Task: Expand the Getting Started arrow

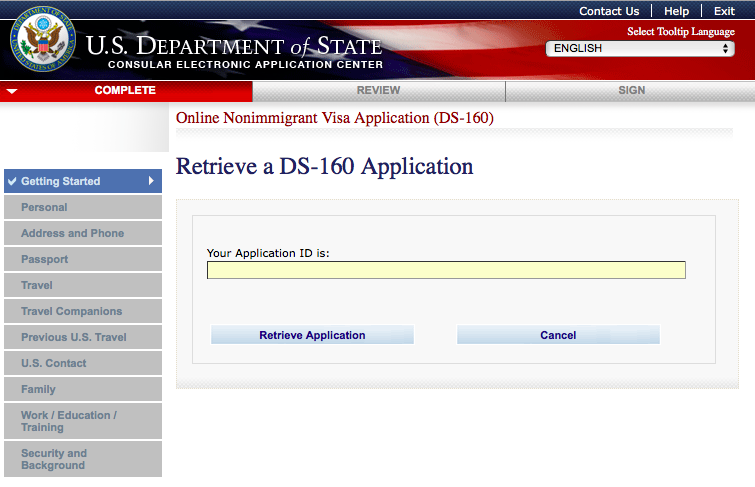Action: 151,181
